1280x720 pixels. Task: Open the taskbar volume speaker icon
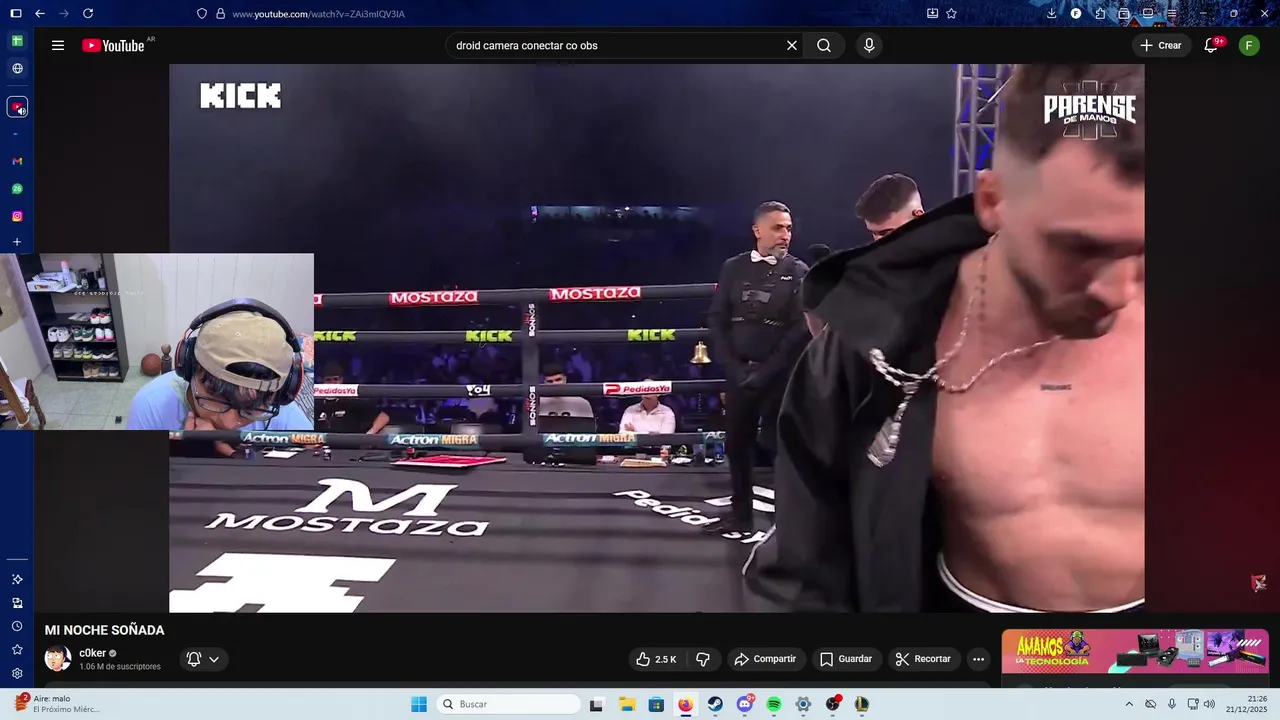(x=1210, y=704)
